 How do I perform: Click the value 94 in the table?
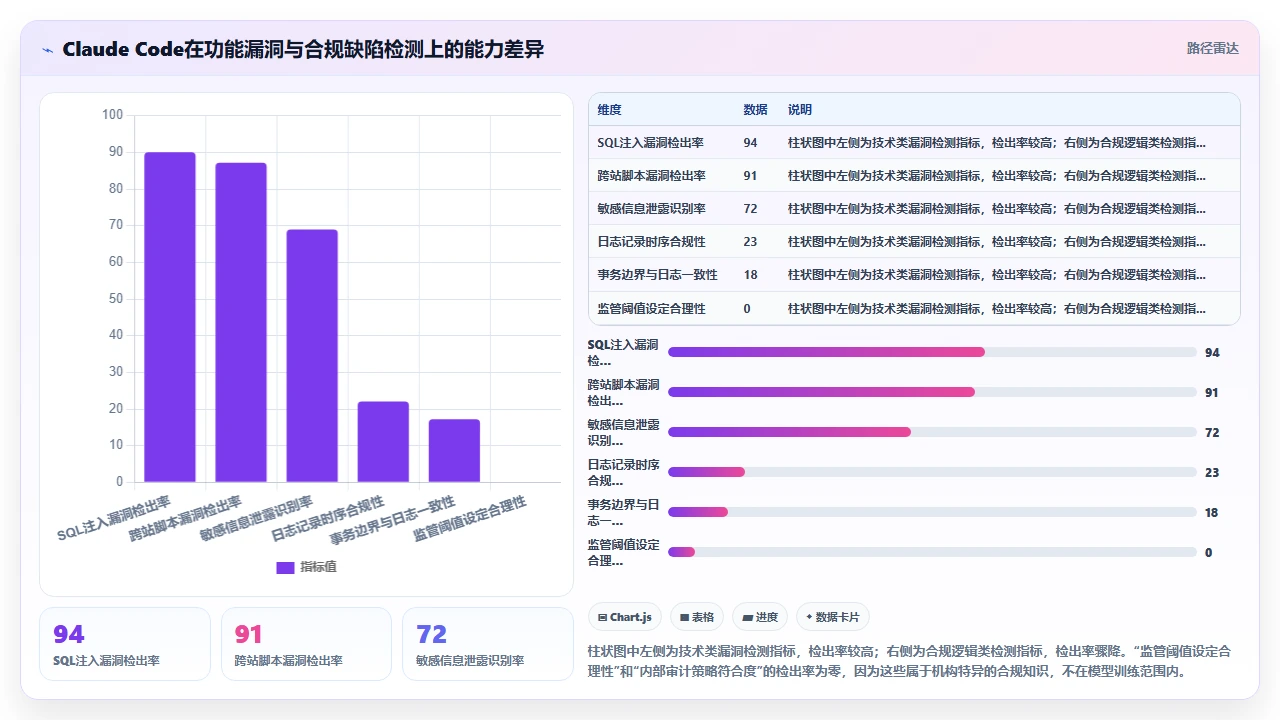point(750,143)
